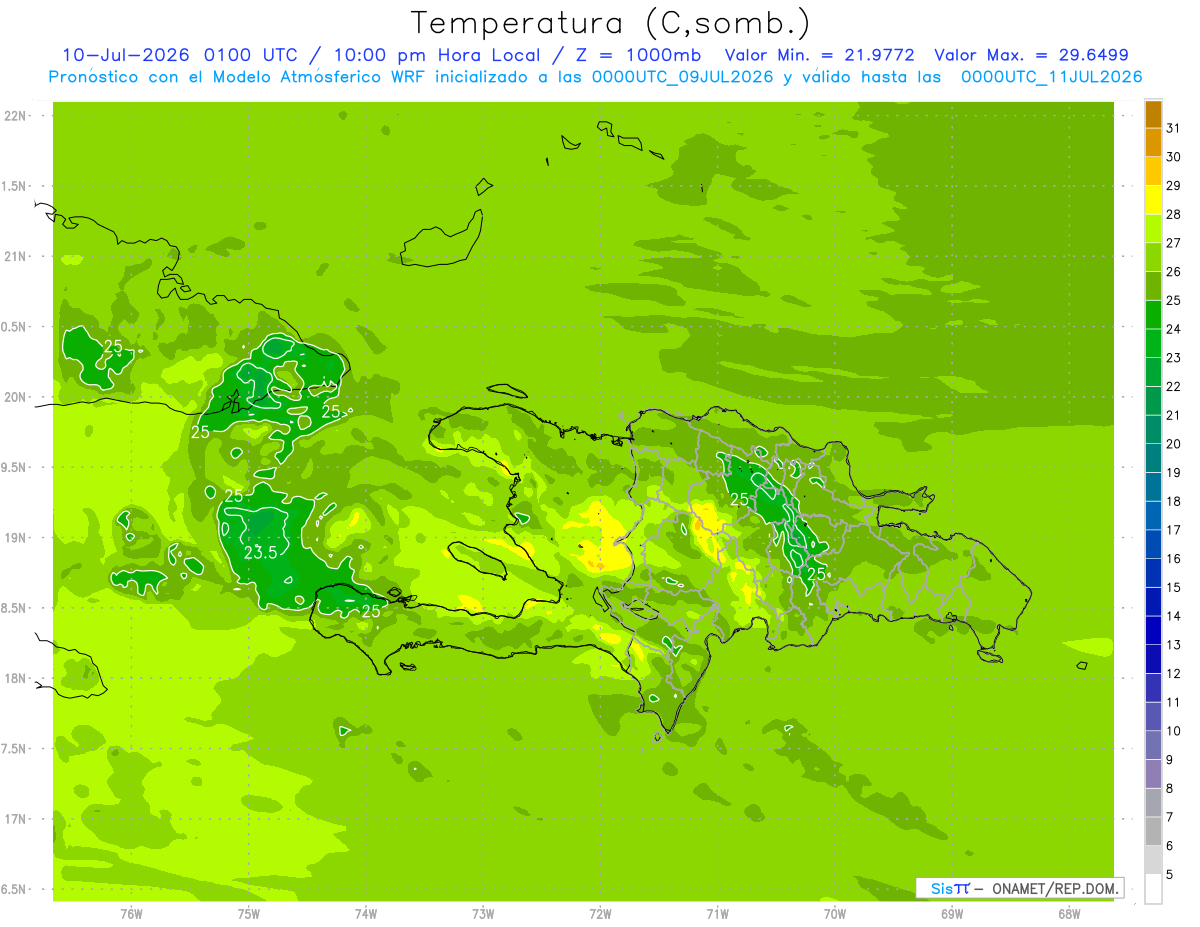The height and width of the screenshot is (927, 1200).
Task: Click "Pronóstico con el Modelo Atmósferico WRF" text
Action: click(239, 77)
